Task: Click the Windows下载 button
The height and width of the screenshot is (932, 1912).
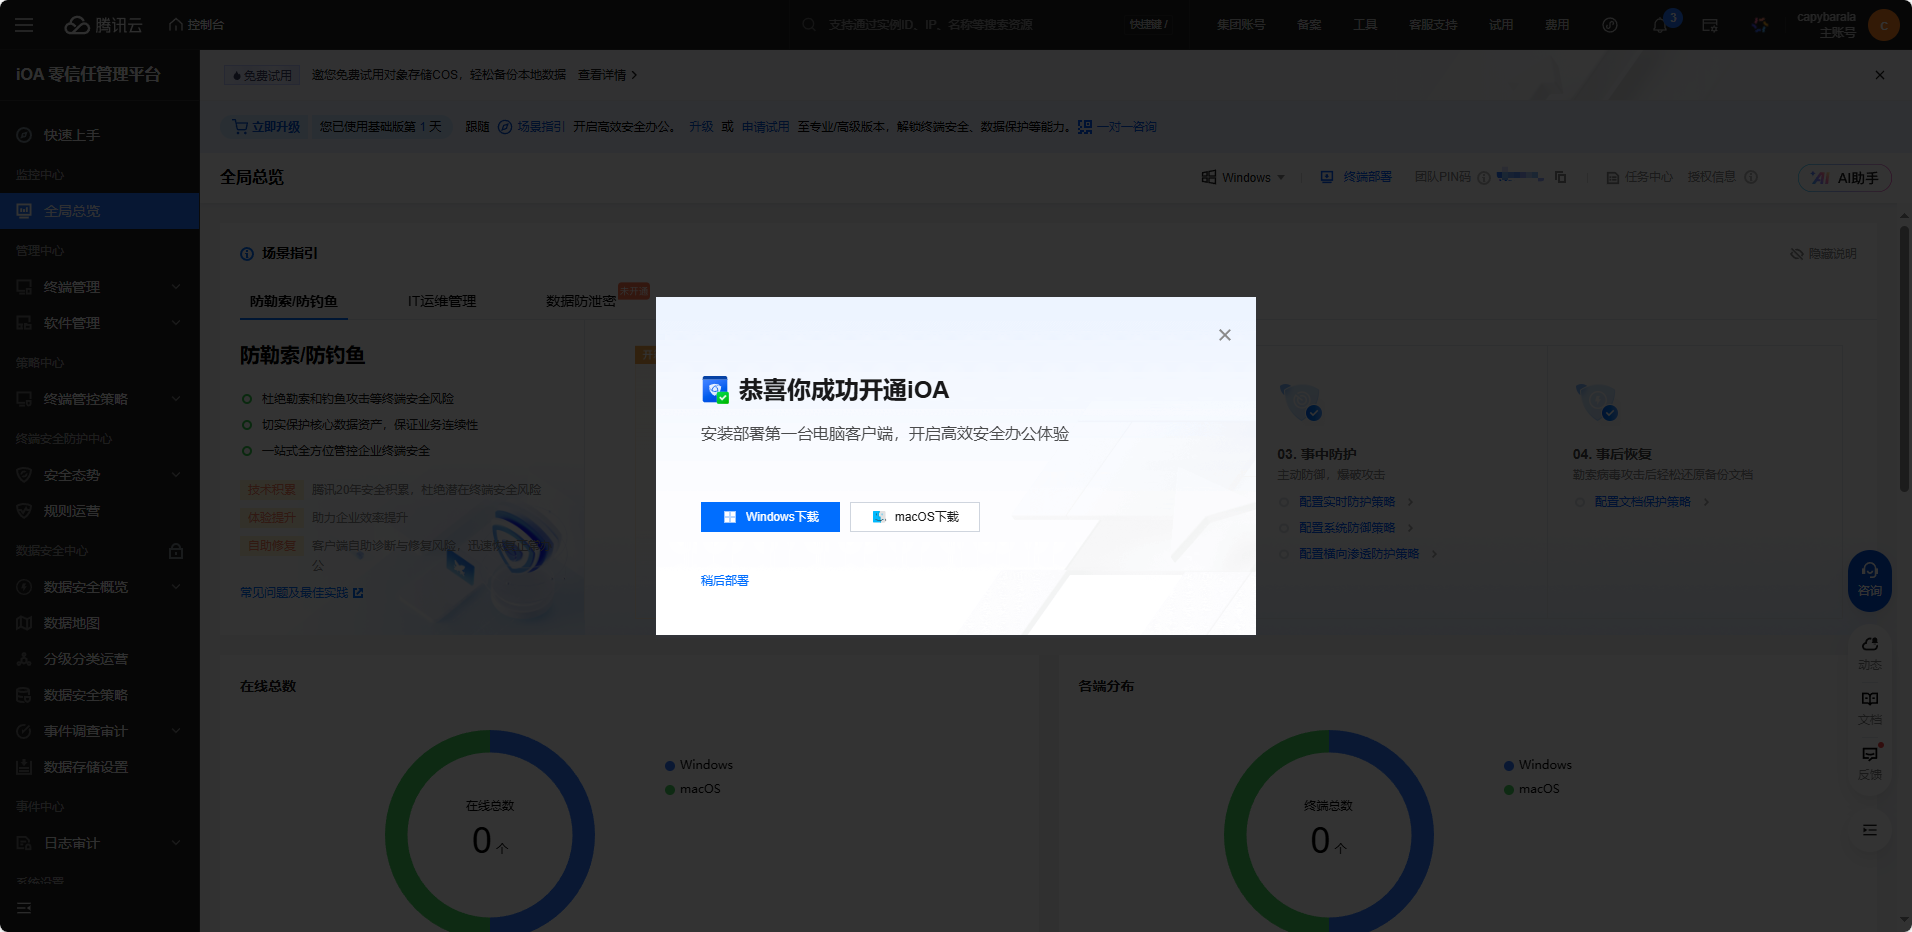Action: (770, 517)
